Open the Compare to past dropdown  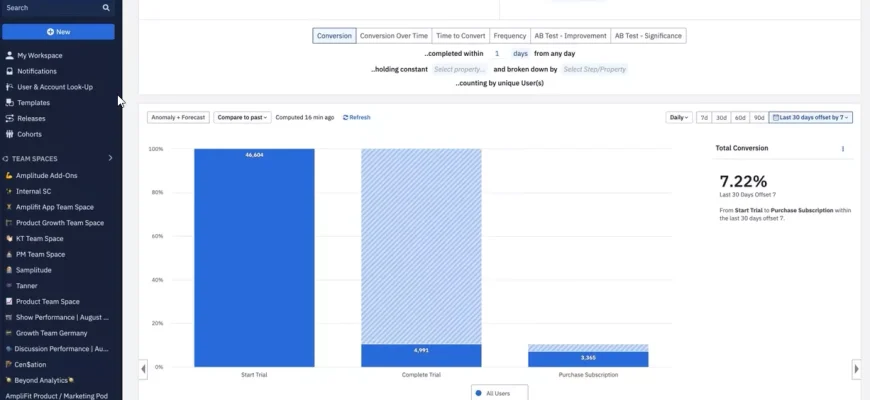point(242,117)
